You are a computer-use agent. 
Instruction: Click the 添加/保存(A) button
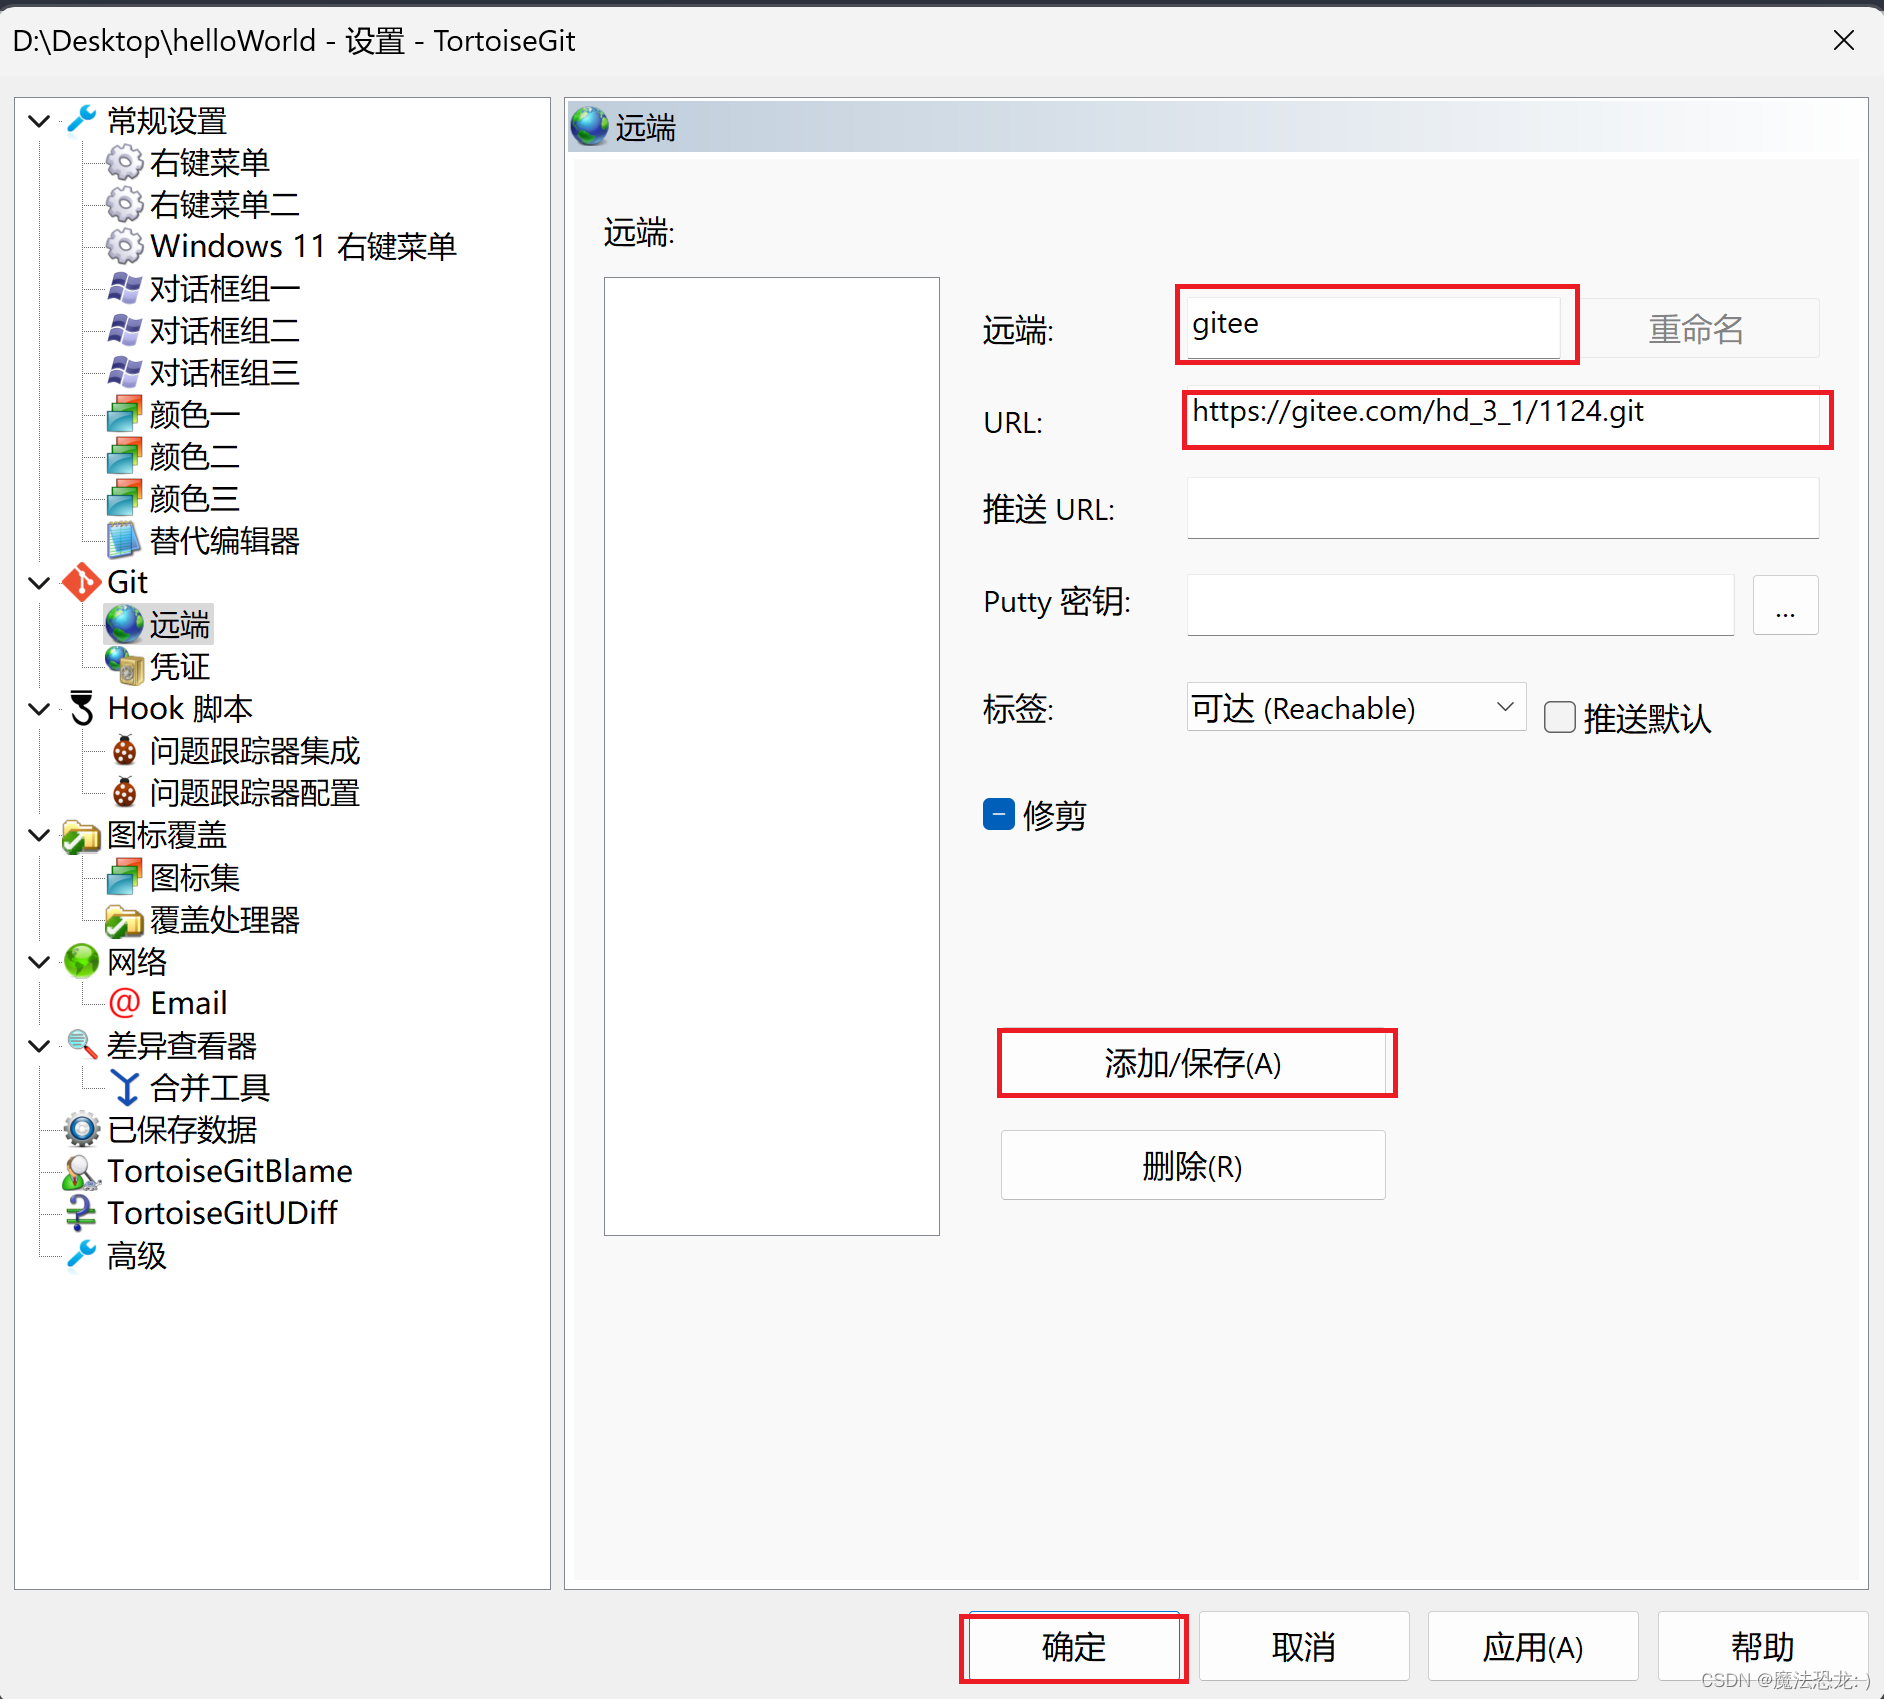point(1193,1063)
